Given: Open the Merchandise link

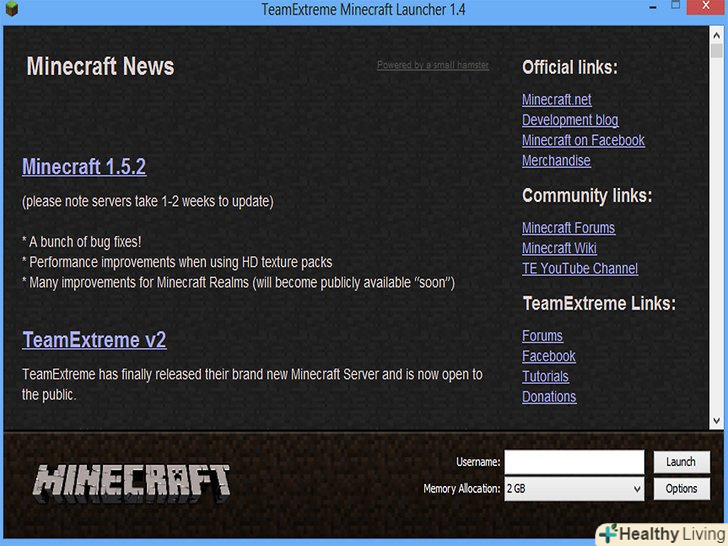Looking at the screenshot, I should (x=556, y=161).
